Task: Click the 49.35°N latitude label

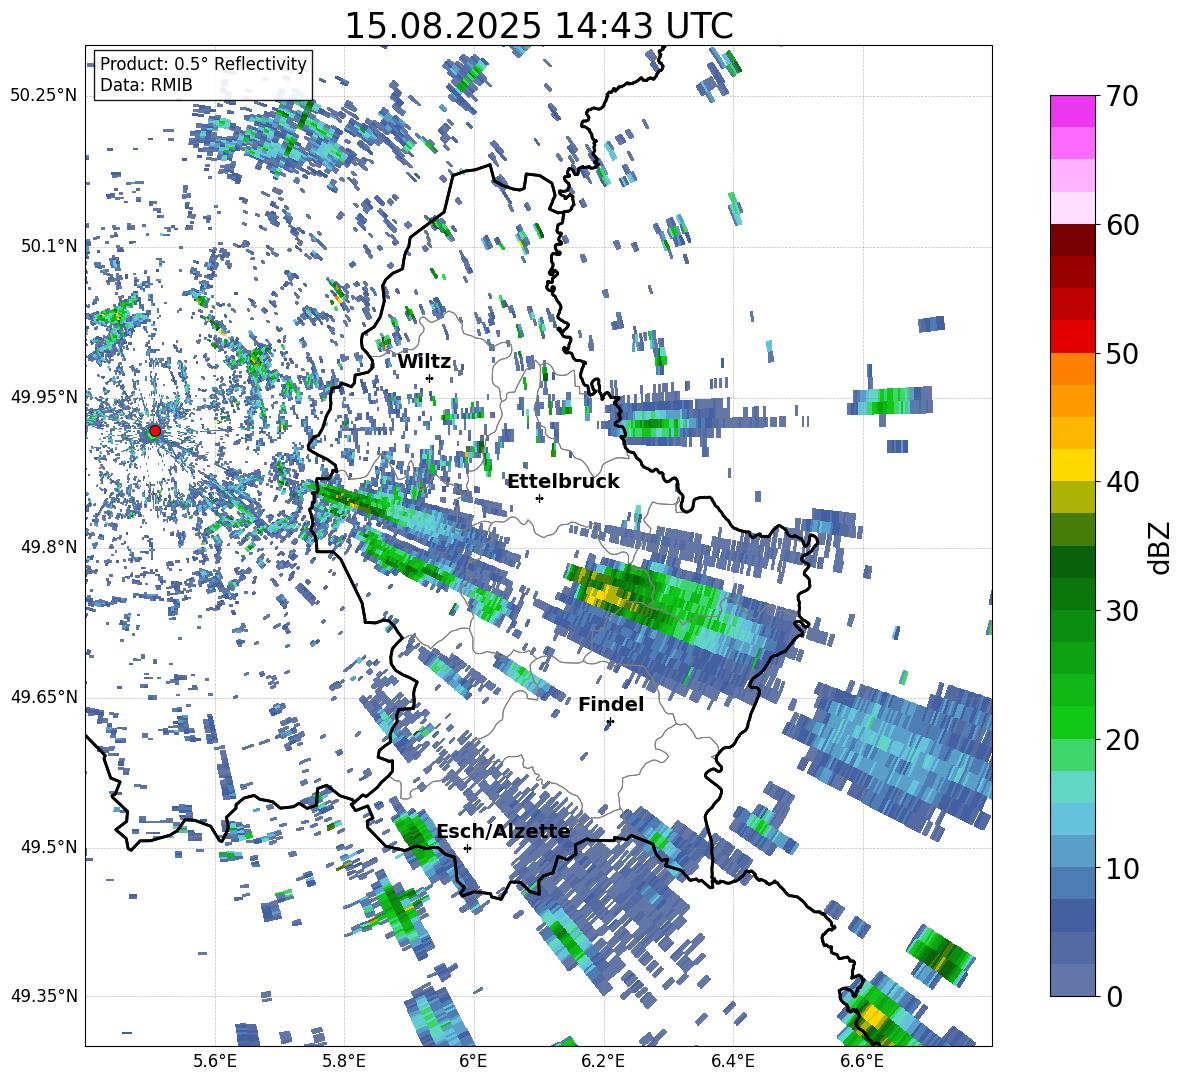Action: (x=44, y=996)
